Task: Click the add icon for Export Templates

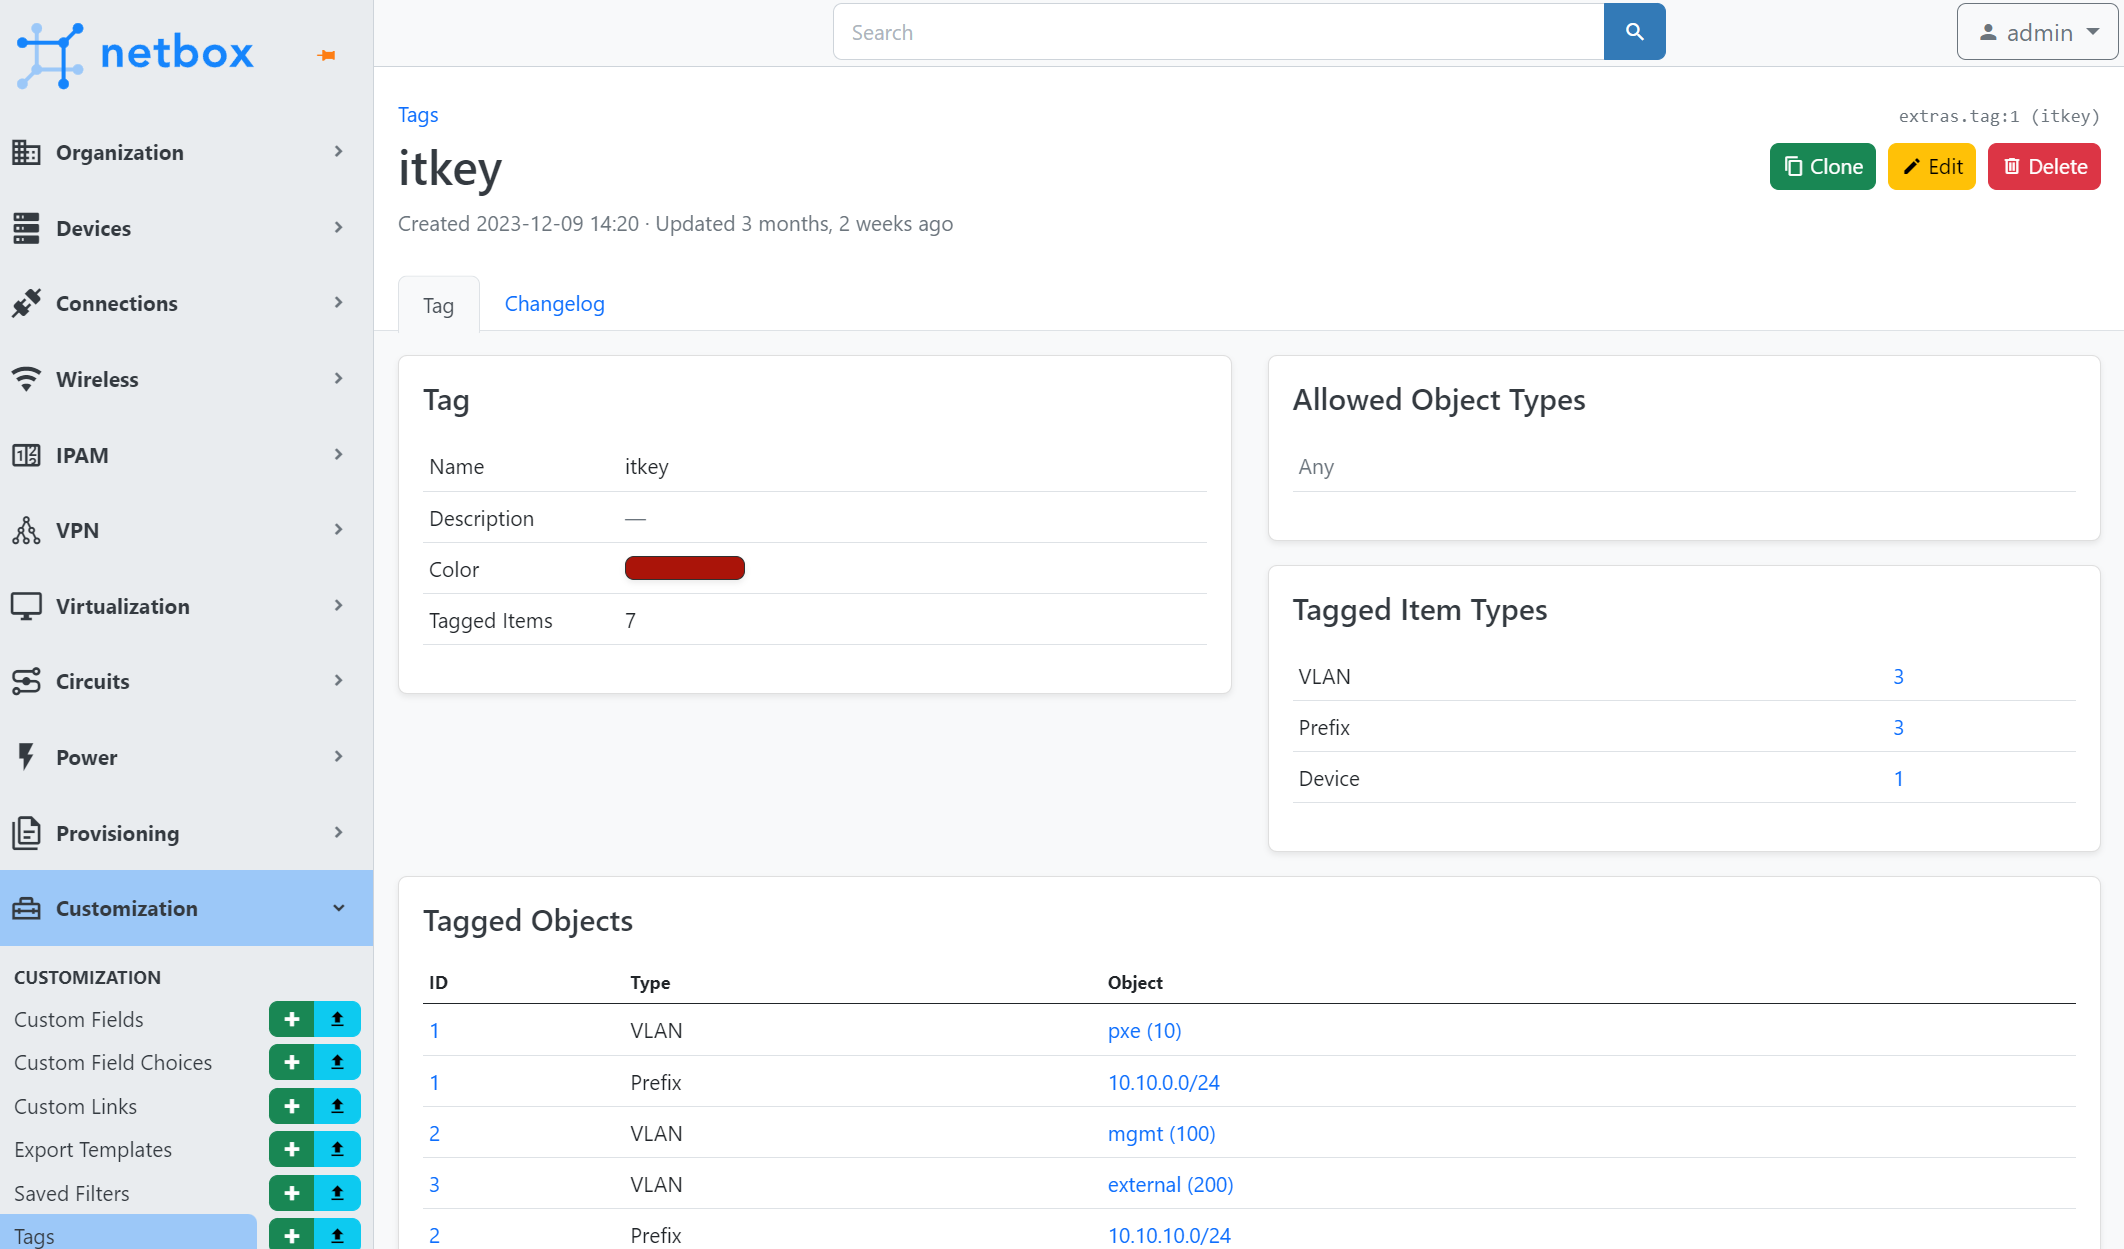Action: (291, 1149)
